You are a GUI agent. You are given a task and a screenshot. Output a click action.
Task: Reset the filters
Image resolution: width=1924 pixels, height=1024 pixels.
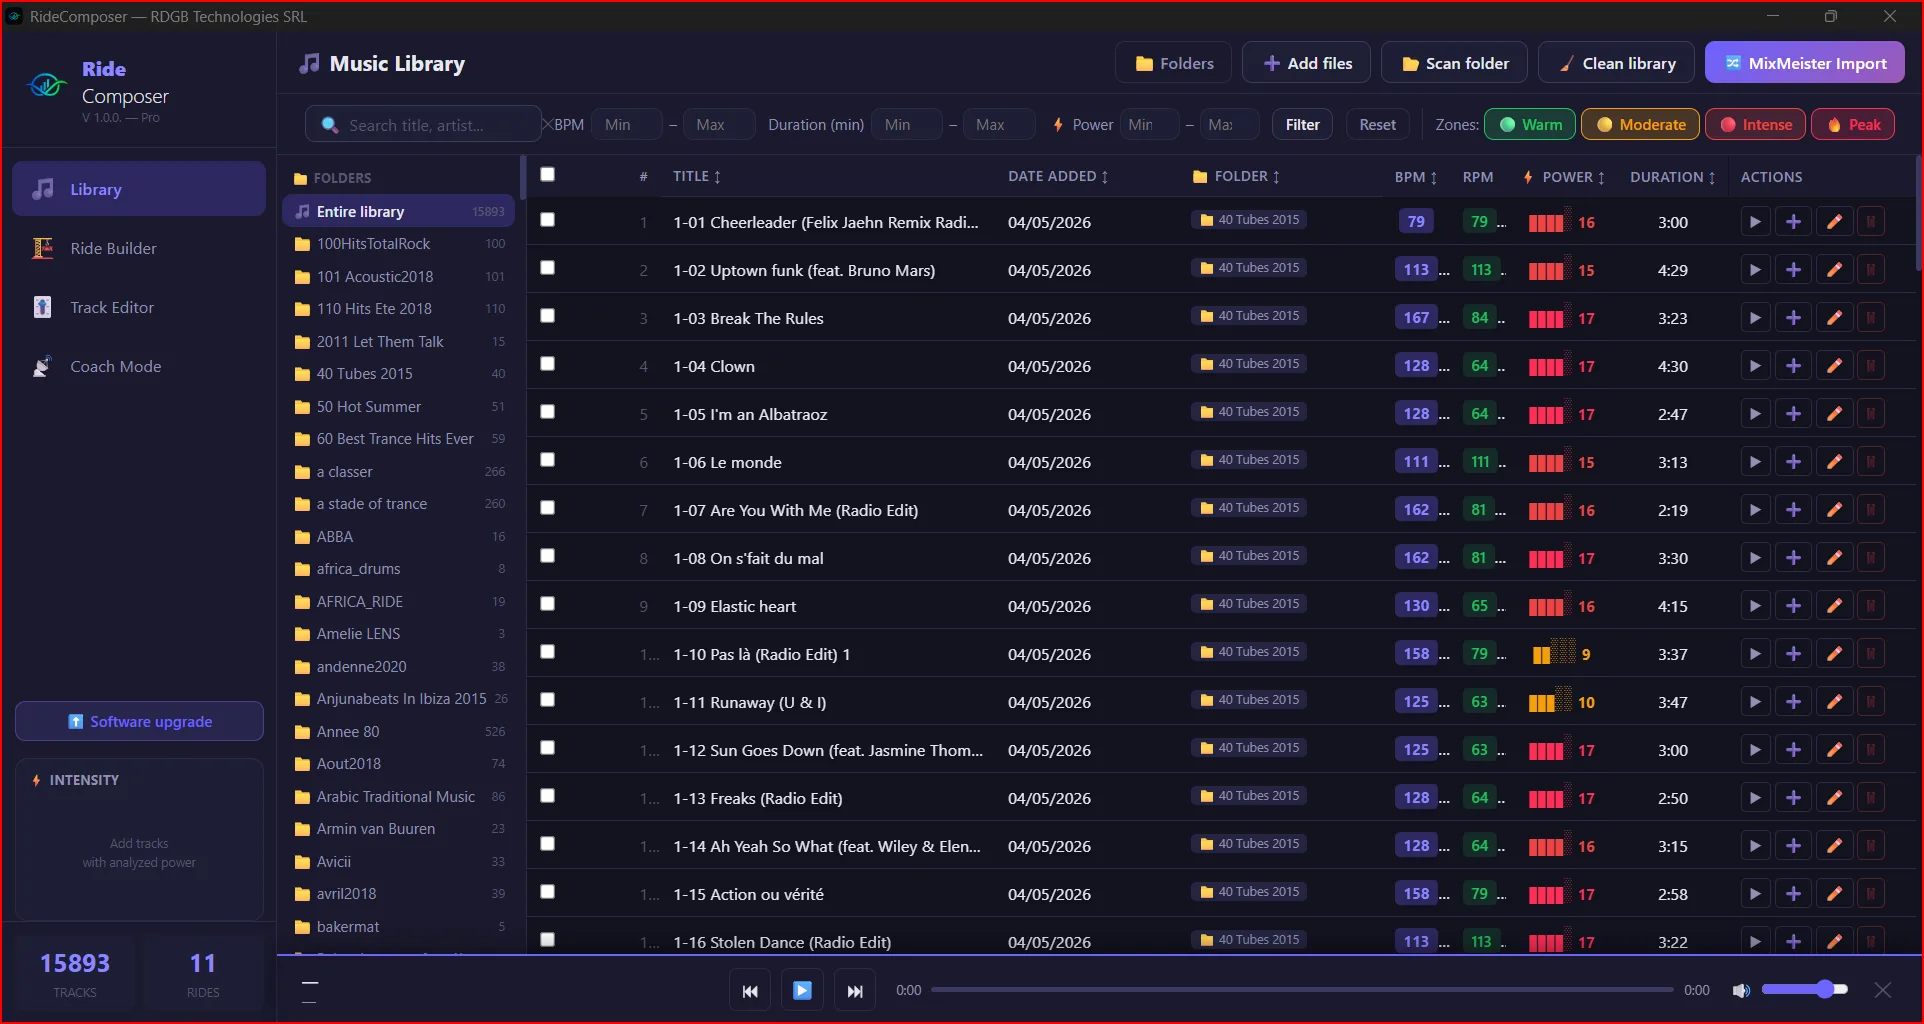[x=1377, y=124]
